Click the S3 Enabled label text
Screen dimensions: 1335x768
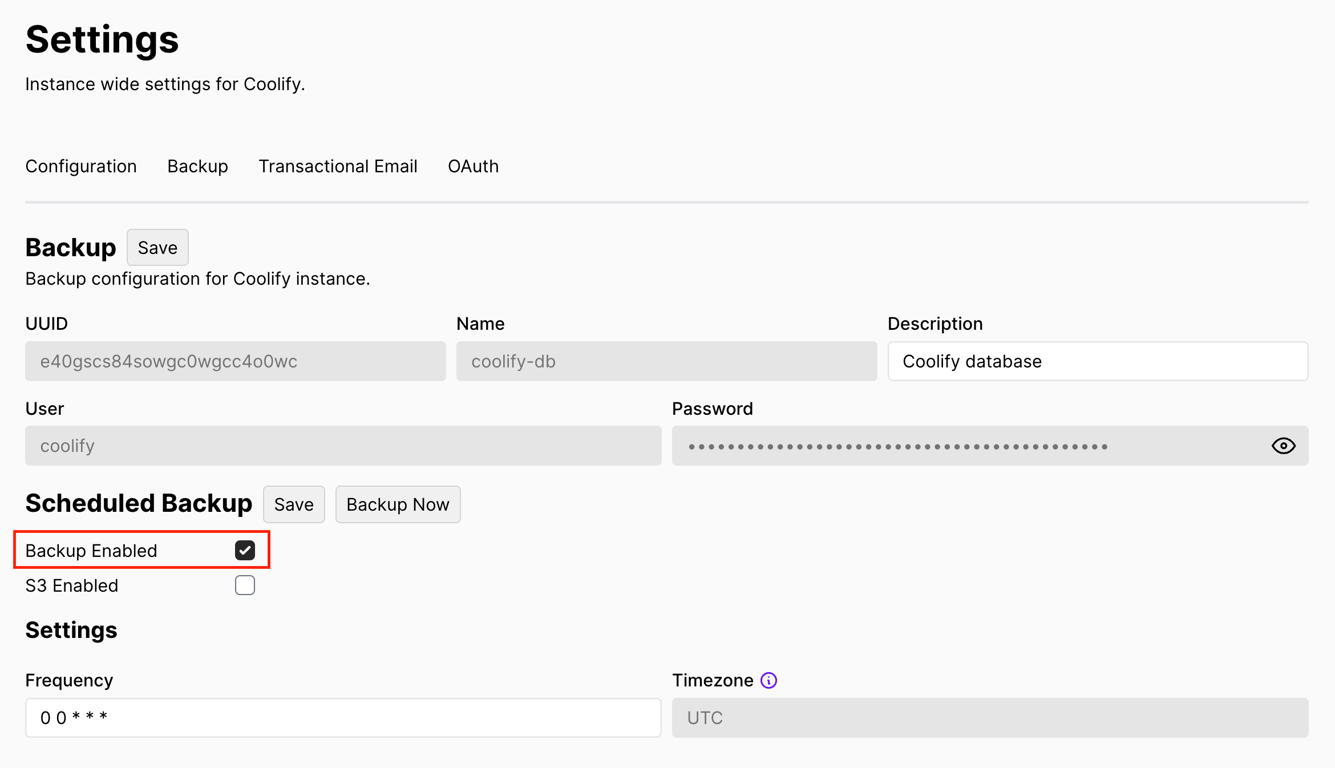69,585
